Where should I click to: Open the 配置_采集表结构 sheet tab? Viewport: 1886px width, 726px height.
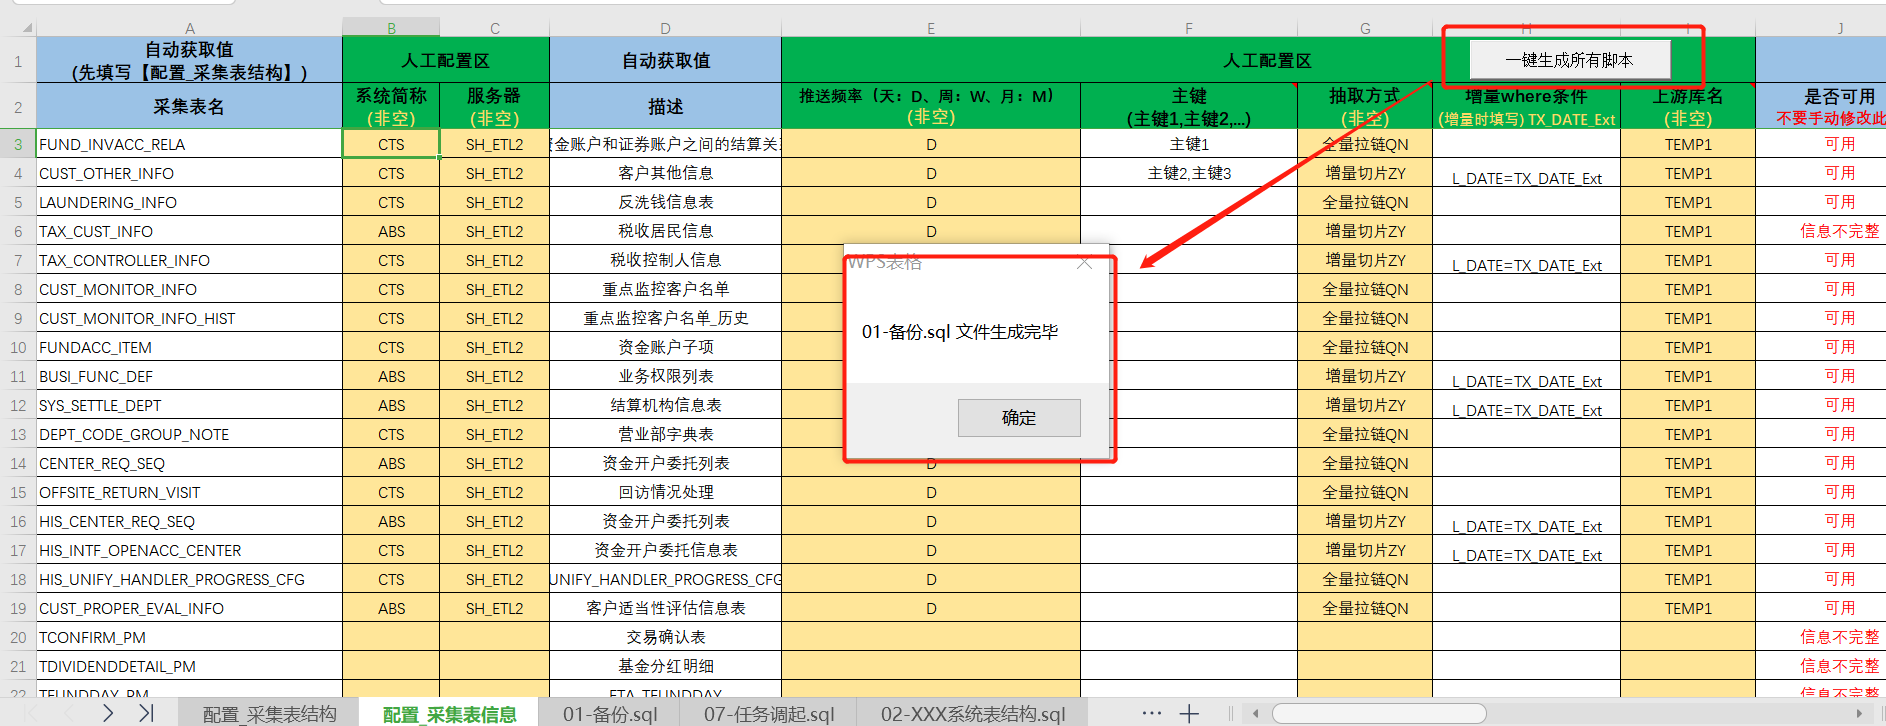click(x=269, y=714)
